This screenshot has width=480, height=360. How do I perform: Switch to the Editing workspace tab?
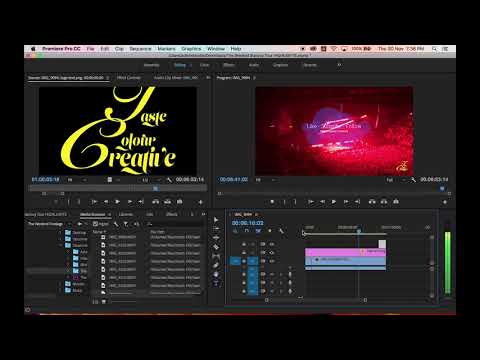tap(180, 65)
